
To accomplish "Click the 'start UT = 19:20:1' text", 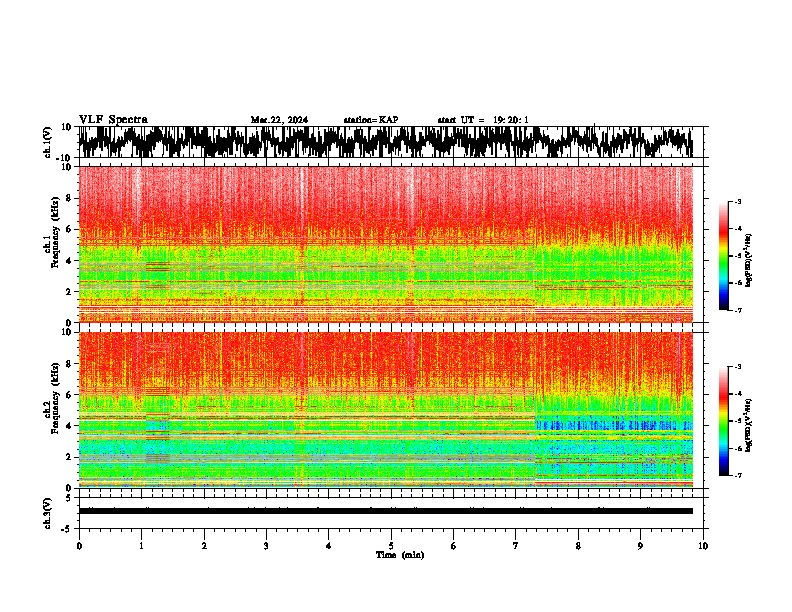I will point(483,120).
